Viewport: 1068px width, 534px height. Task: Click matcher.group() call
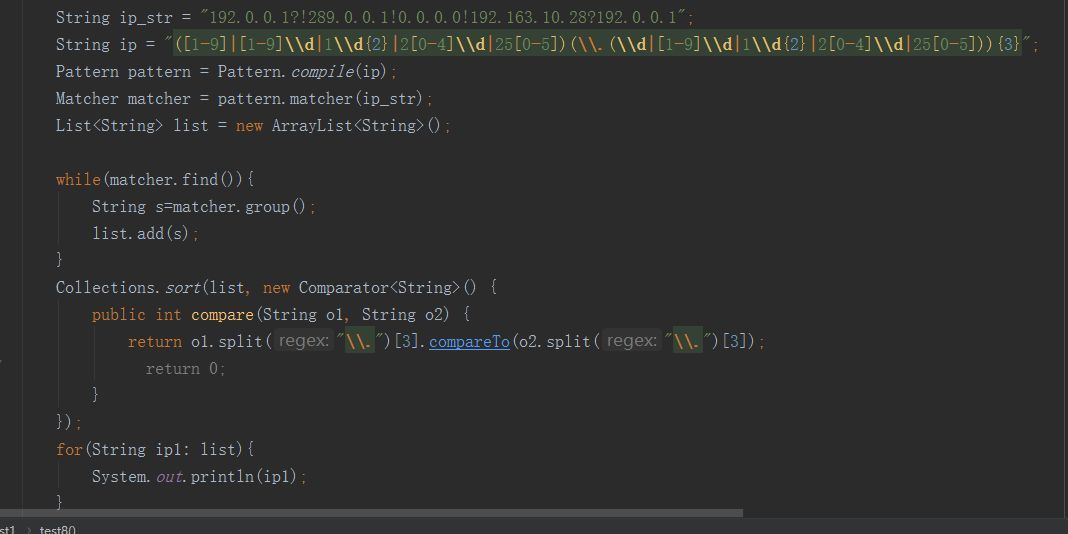click(x=240, y=206)
